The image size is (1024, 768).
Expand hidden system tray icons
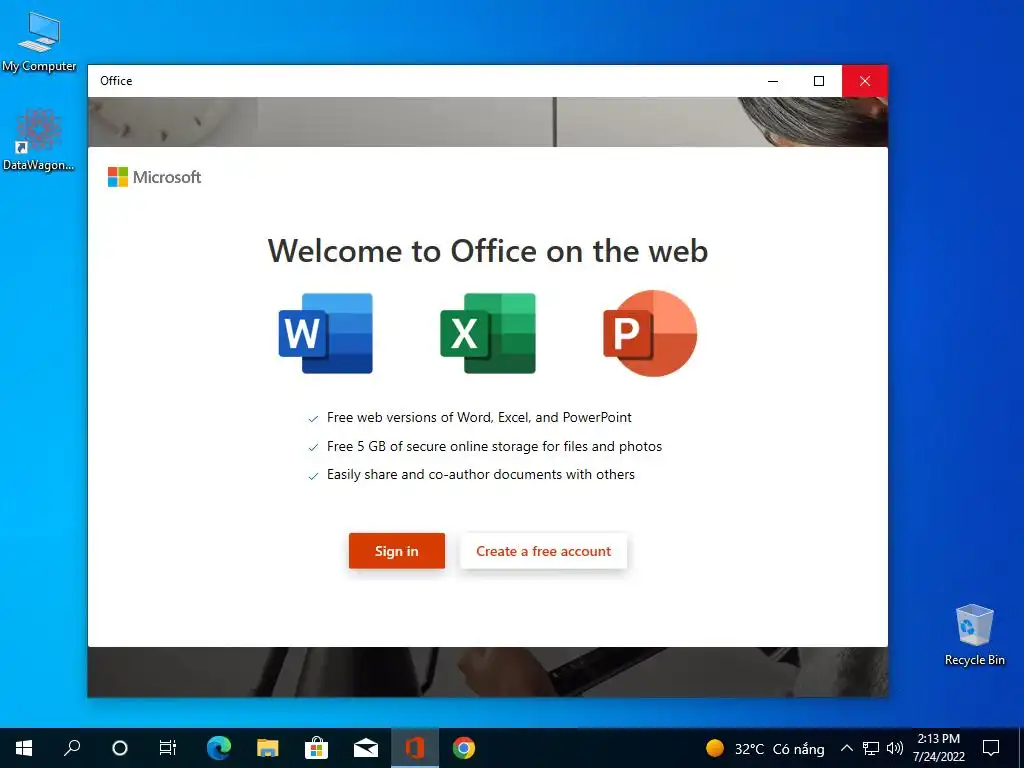[846, 748]
